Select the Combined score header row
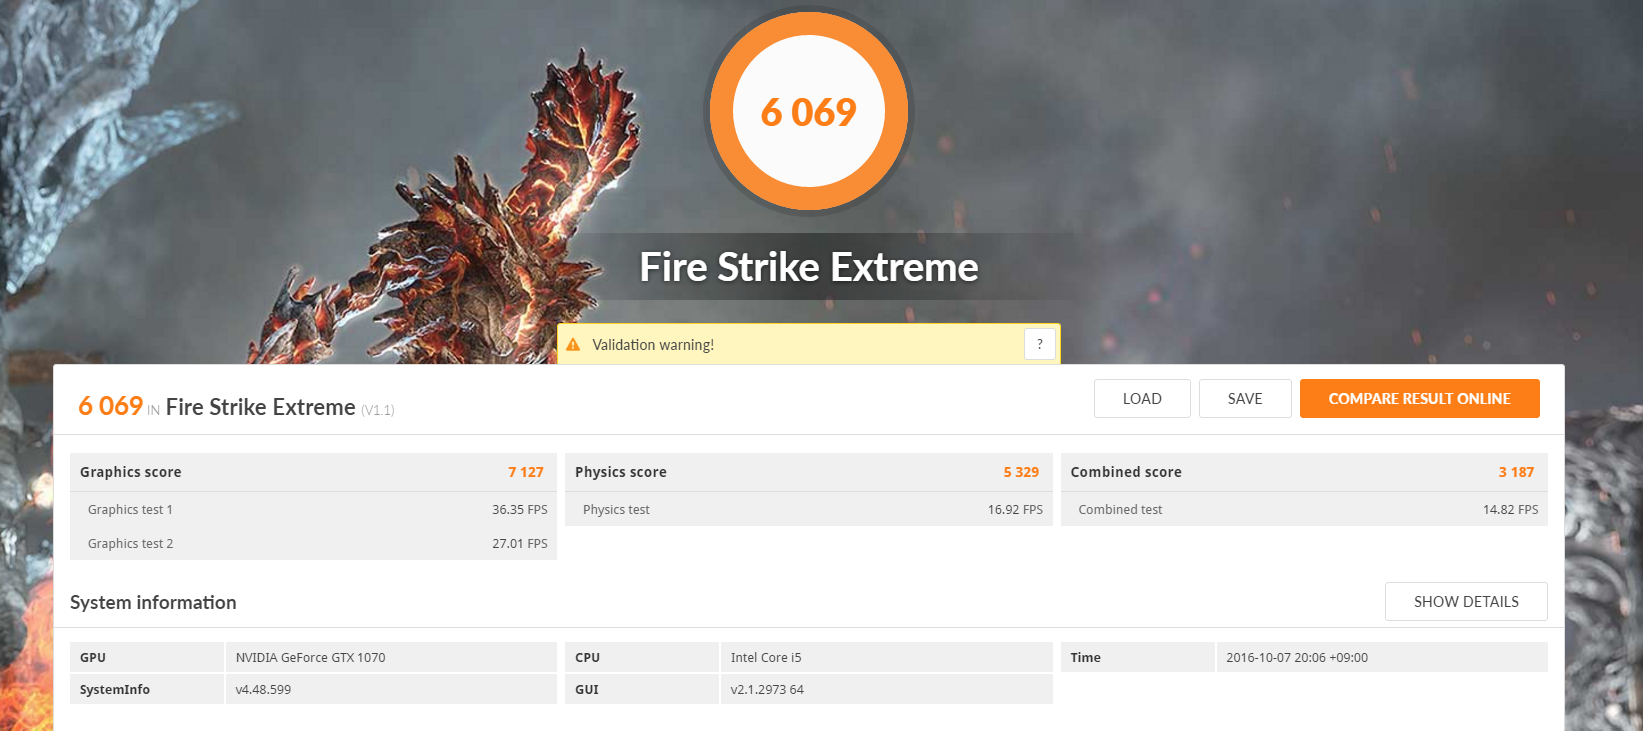 pos(1304,472)
